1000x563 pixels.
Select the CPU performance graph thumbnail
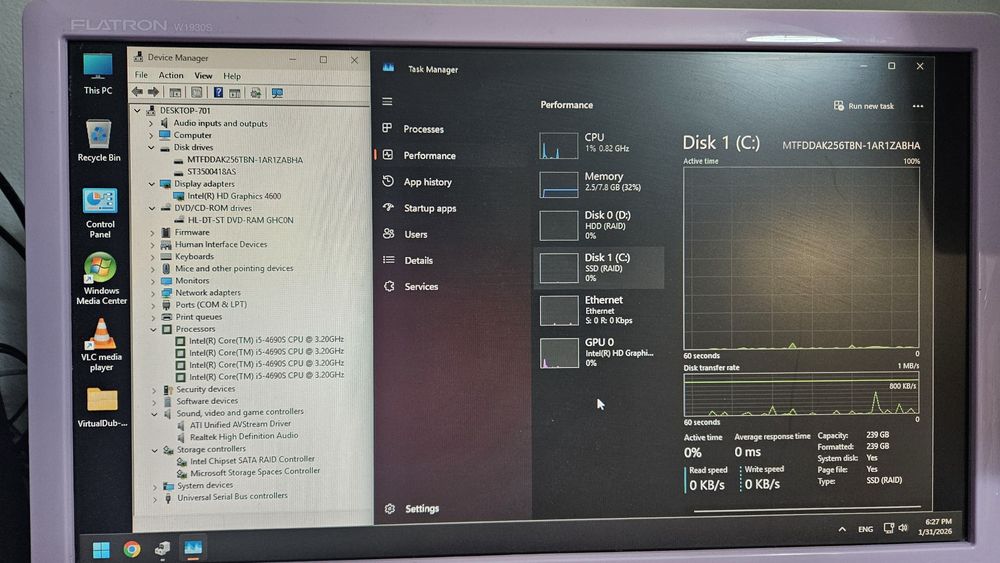pyautogui.click(x=559, y=145)
